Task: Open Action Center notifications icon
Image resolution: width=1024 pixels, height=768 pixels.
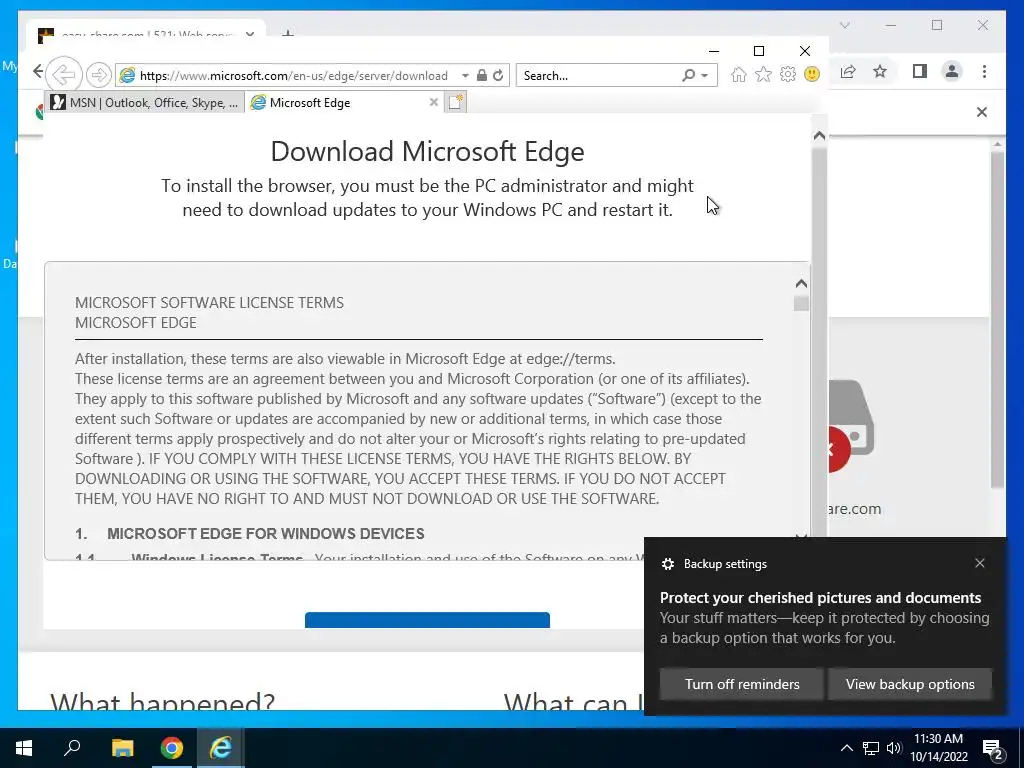Action: (x=993, y=748)
